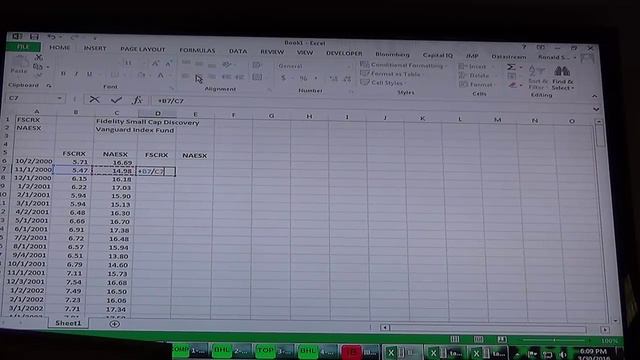Click the Save icon in Quick Access
Image resolution: width=640 pixels, height=360 pixels.
coord(34,37)
